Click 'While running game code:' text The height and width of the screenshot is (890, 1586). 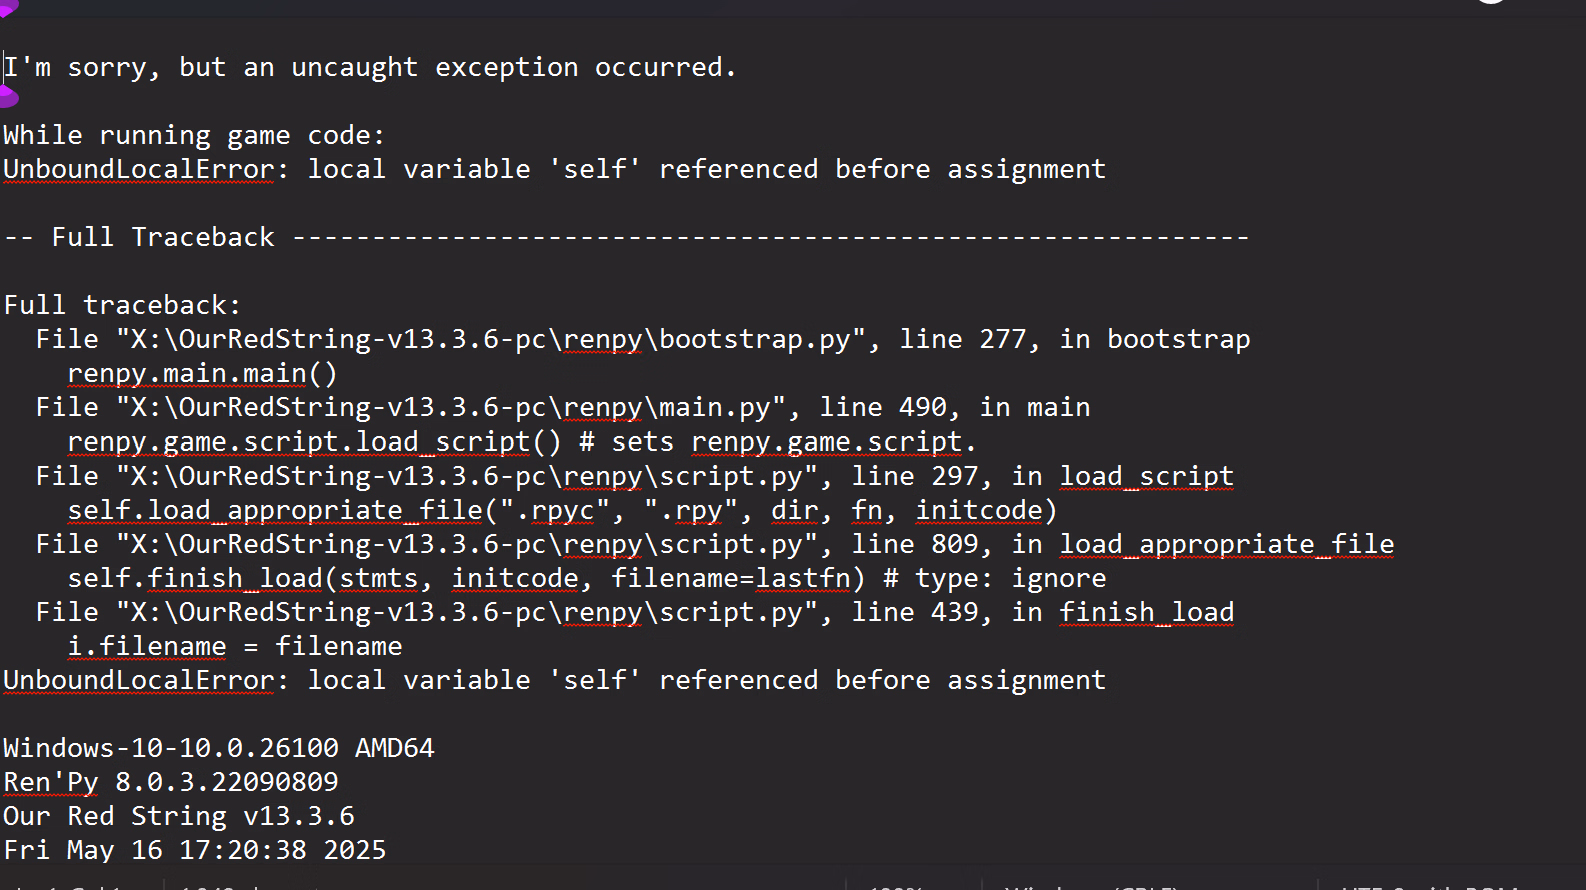pos(194,135)
